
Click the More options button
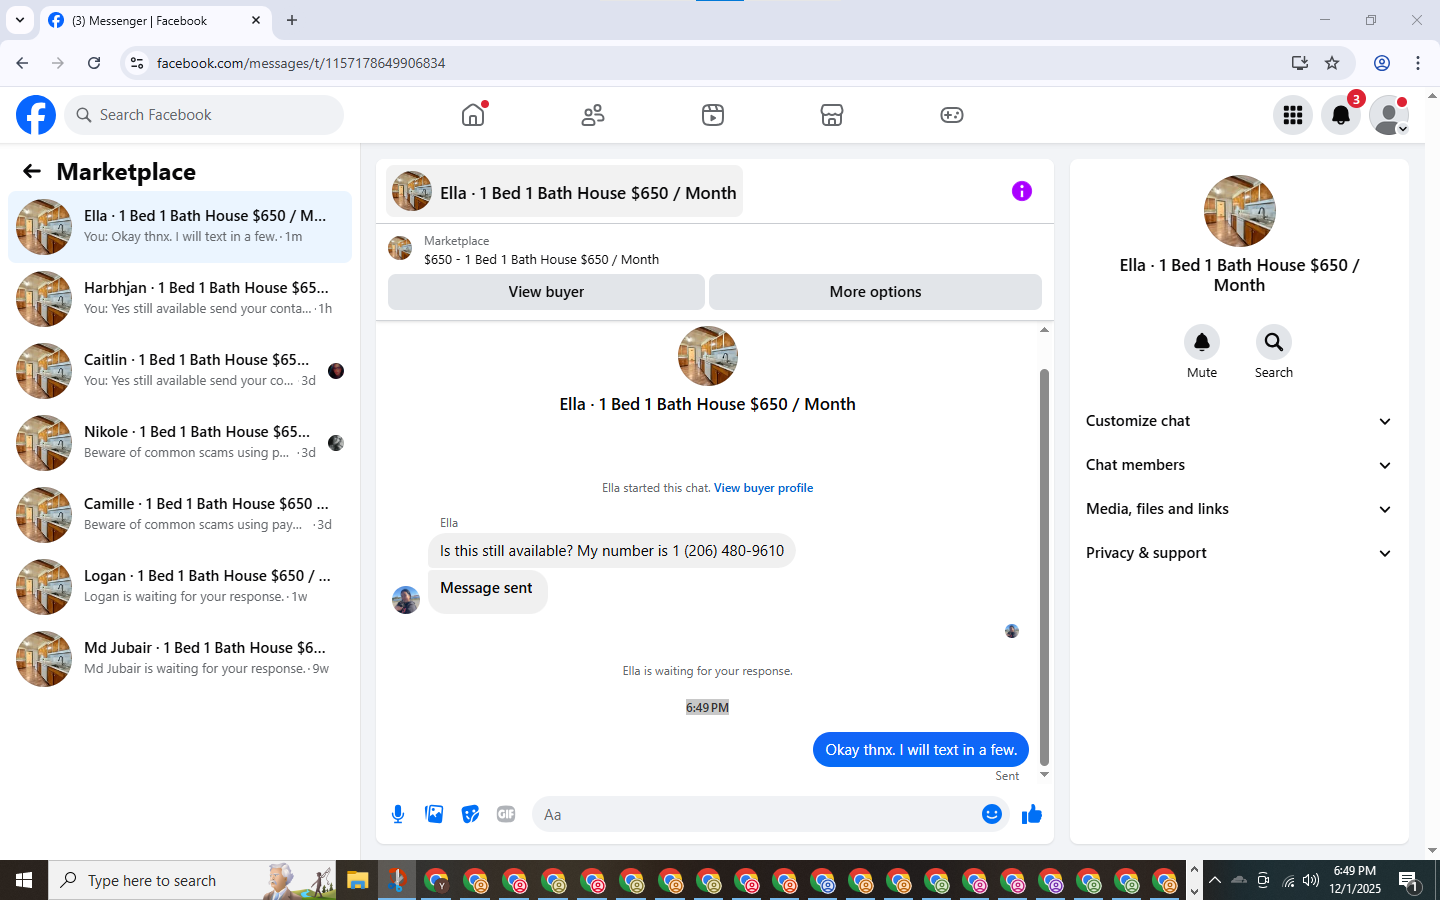[x=875, y=292]
